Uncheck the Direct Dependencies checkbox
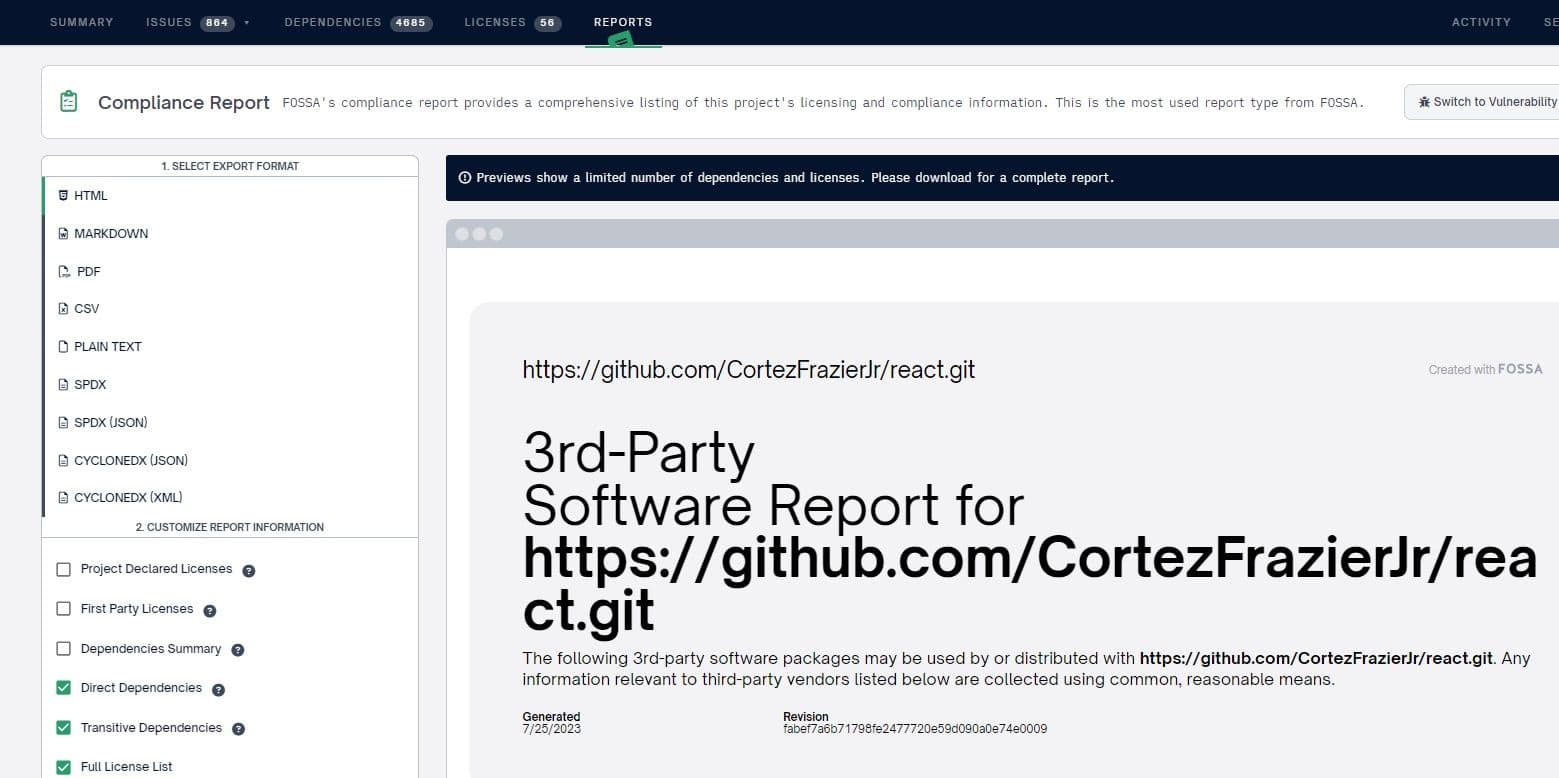Screen dimensions: 1559x778 point(64,688)
